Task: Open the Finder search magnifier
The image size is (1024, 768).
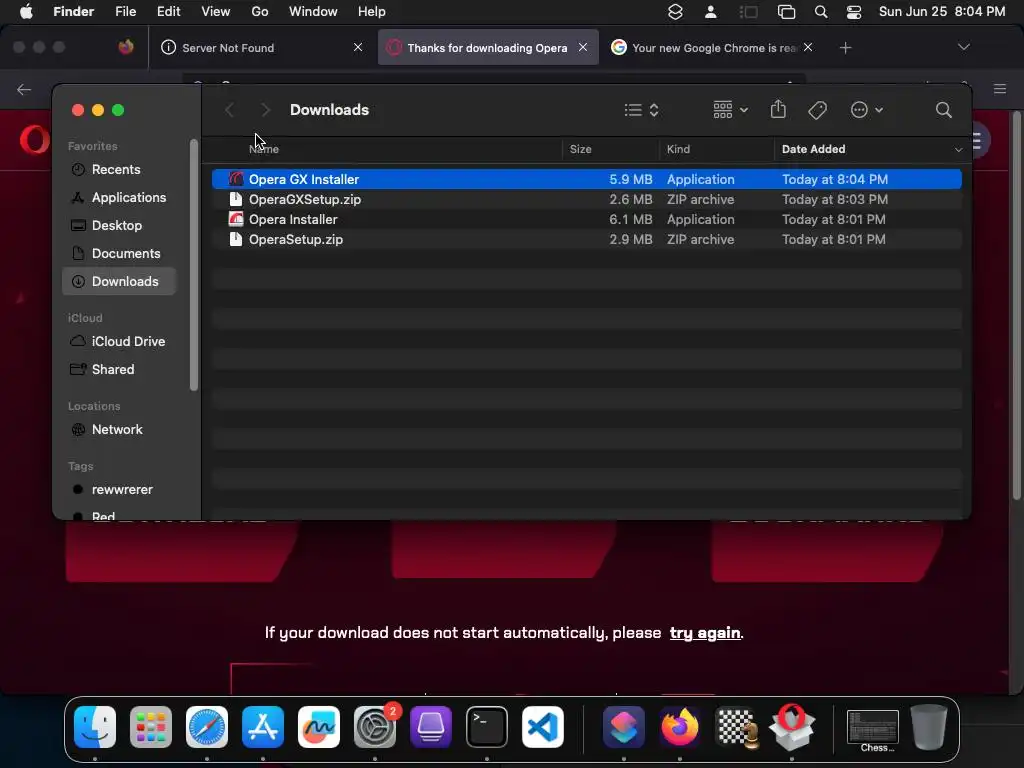Action: pyautogui.click(x=943, y=110)
